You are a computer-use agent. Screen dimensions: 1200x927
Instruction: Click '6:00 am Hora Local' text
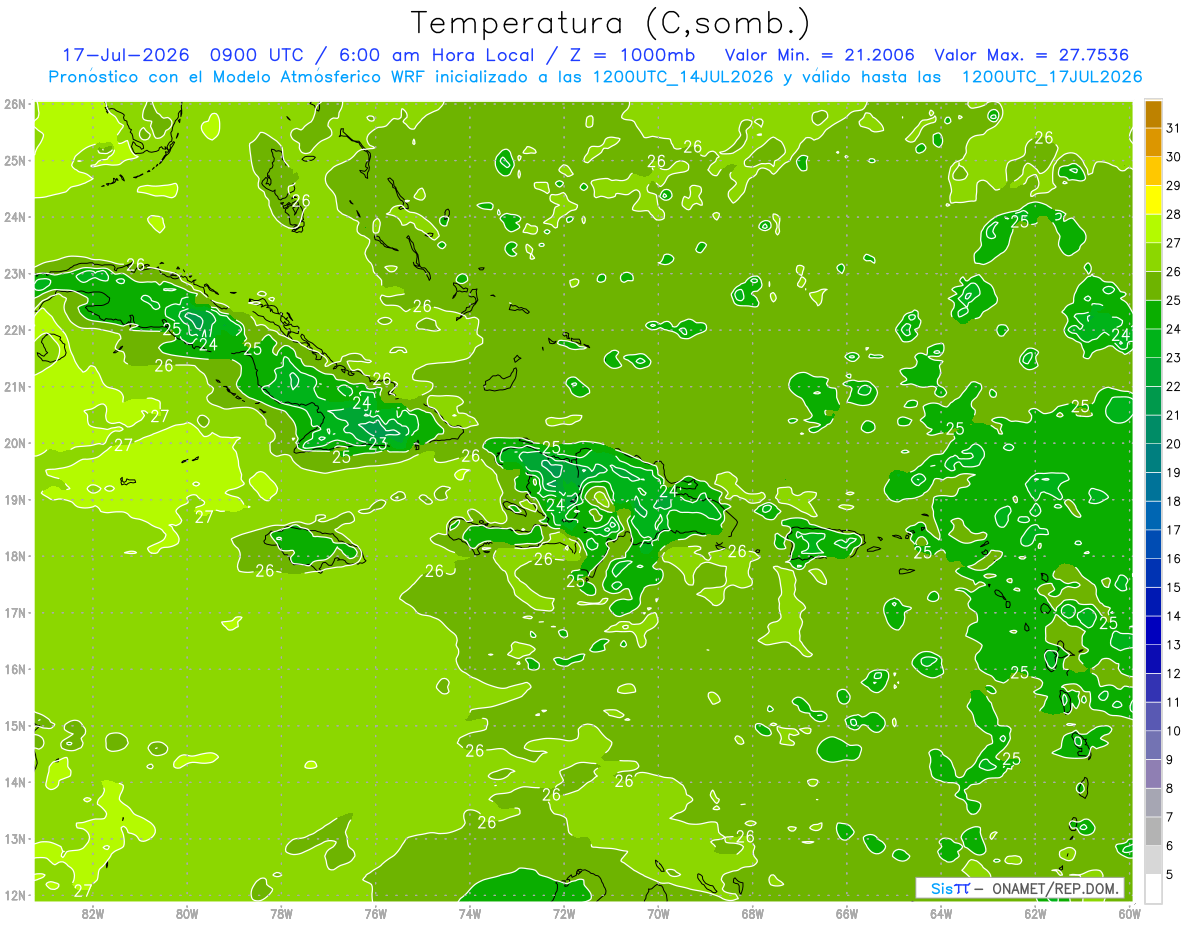(x=437, y=55)
